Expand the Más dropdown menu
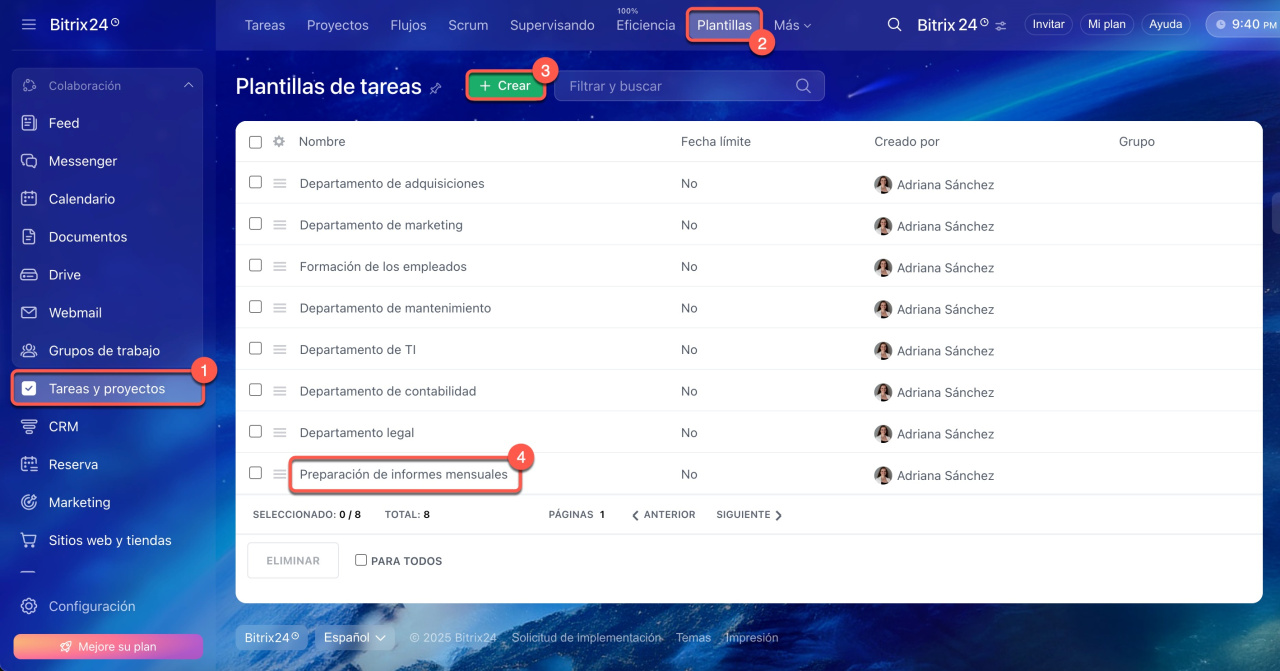This screenshot has height=671, width=1280. coord(792,25)
